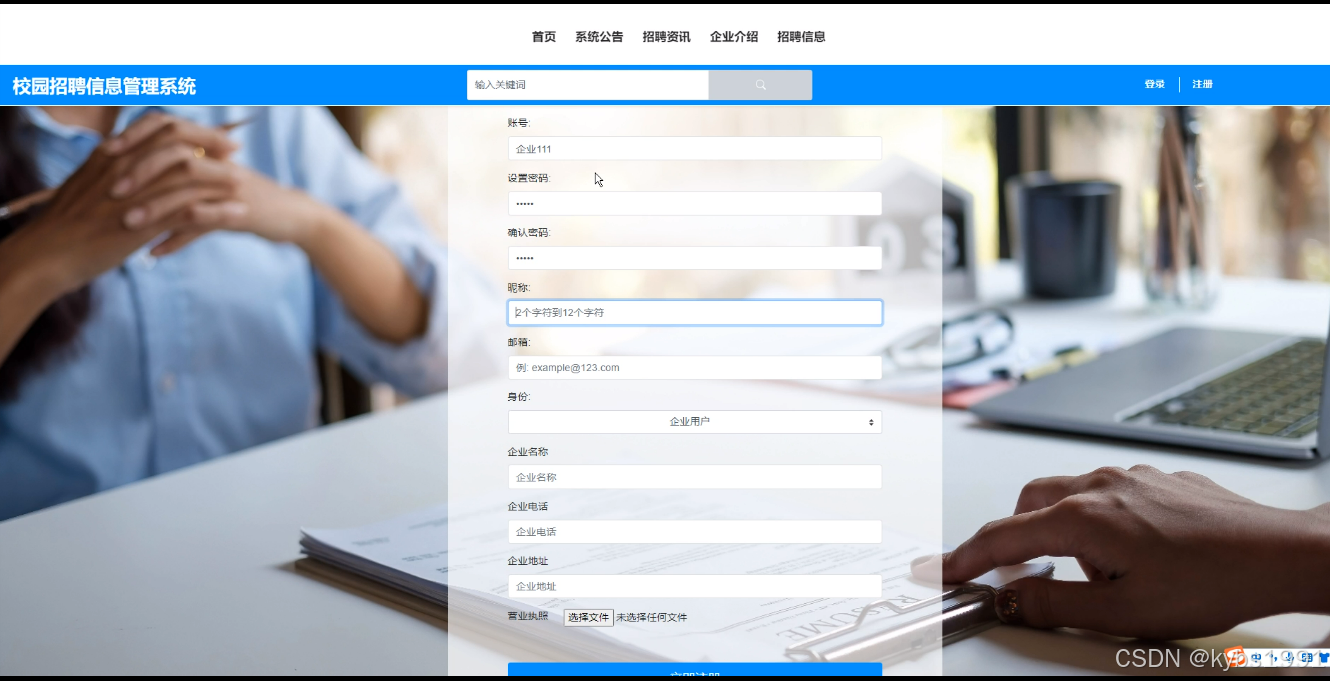Toggle the 中 Chinese/English input mode
The image size is (1330, 681).
(x=1256, y=657)
